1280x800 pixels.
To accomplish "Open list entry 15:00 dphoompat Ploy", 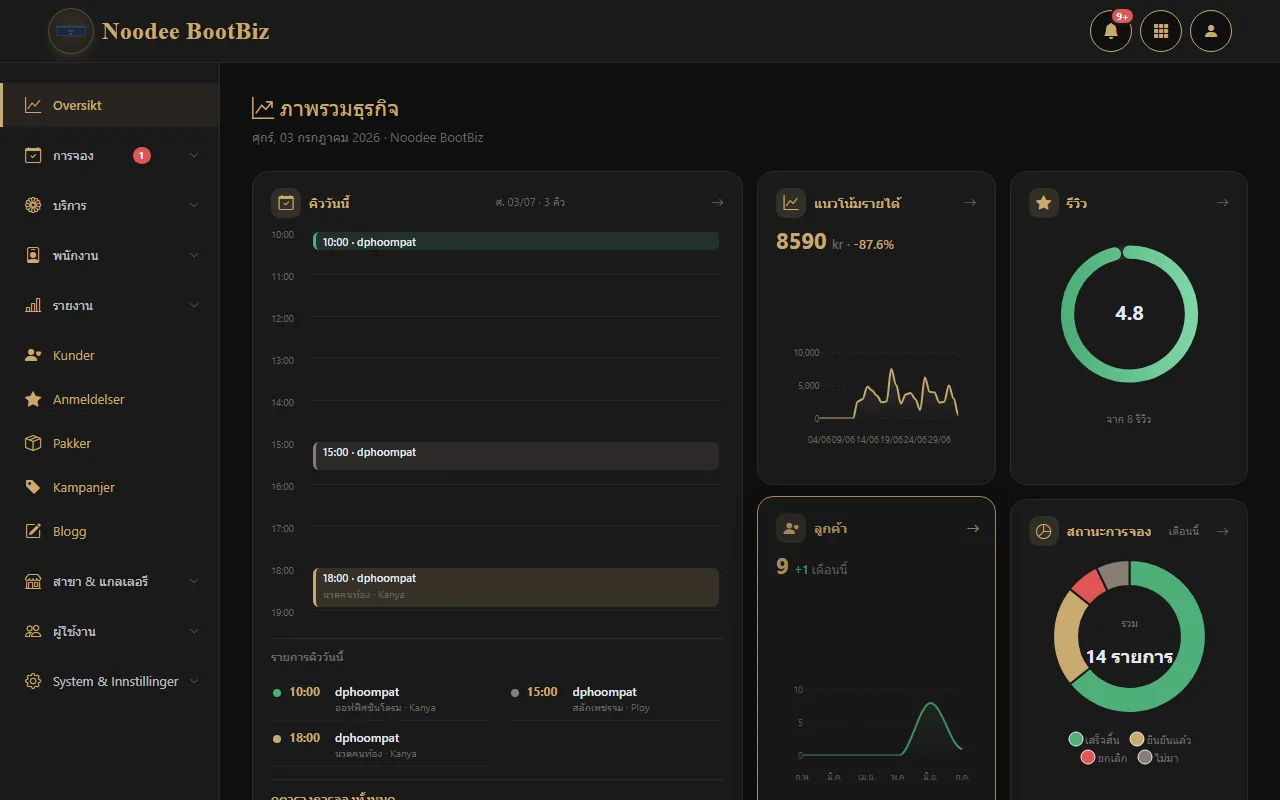I will [616, 699].
